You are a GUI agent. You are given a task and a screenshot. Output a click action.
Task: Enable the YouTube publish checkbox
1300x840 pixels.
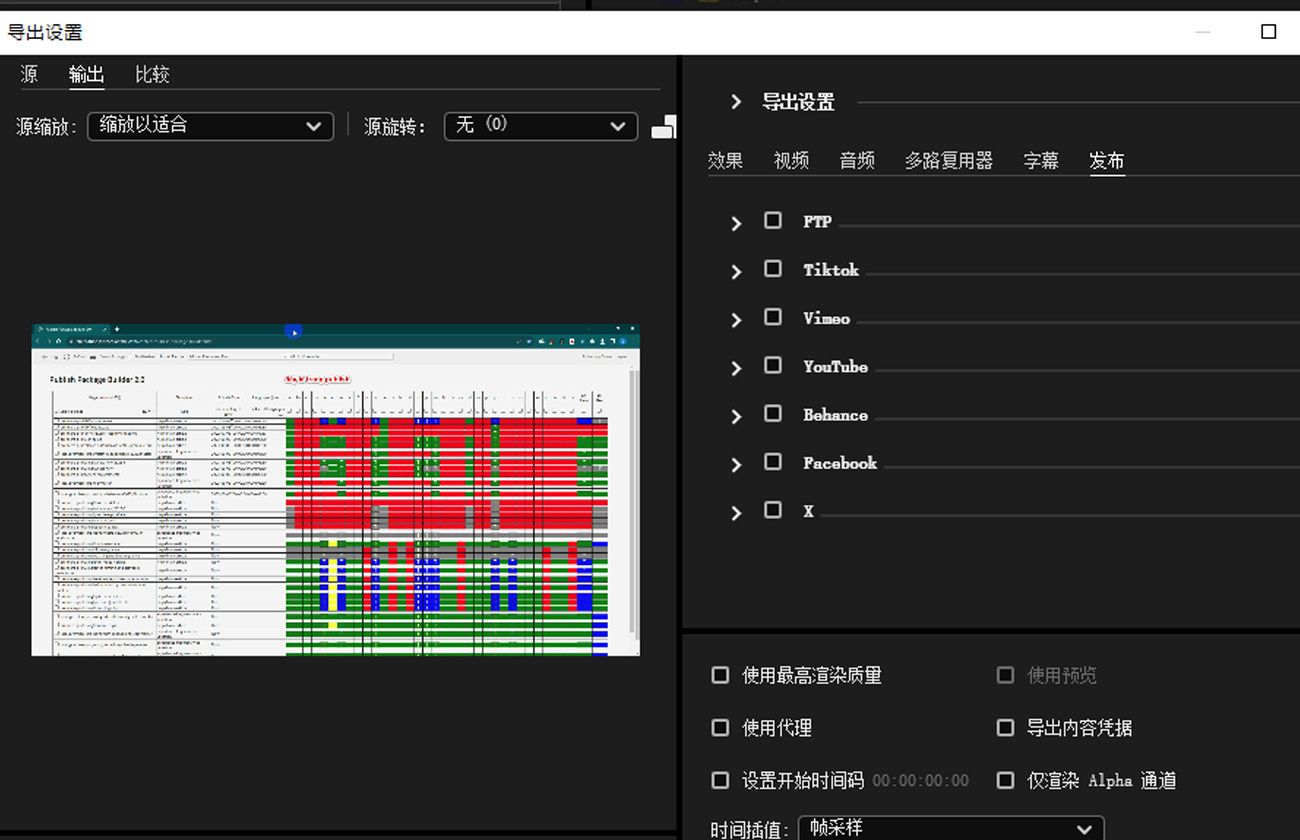(773, 365)
